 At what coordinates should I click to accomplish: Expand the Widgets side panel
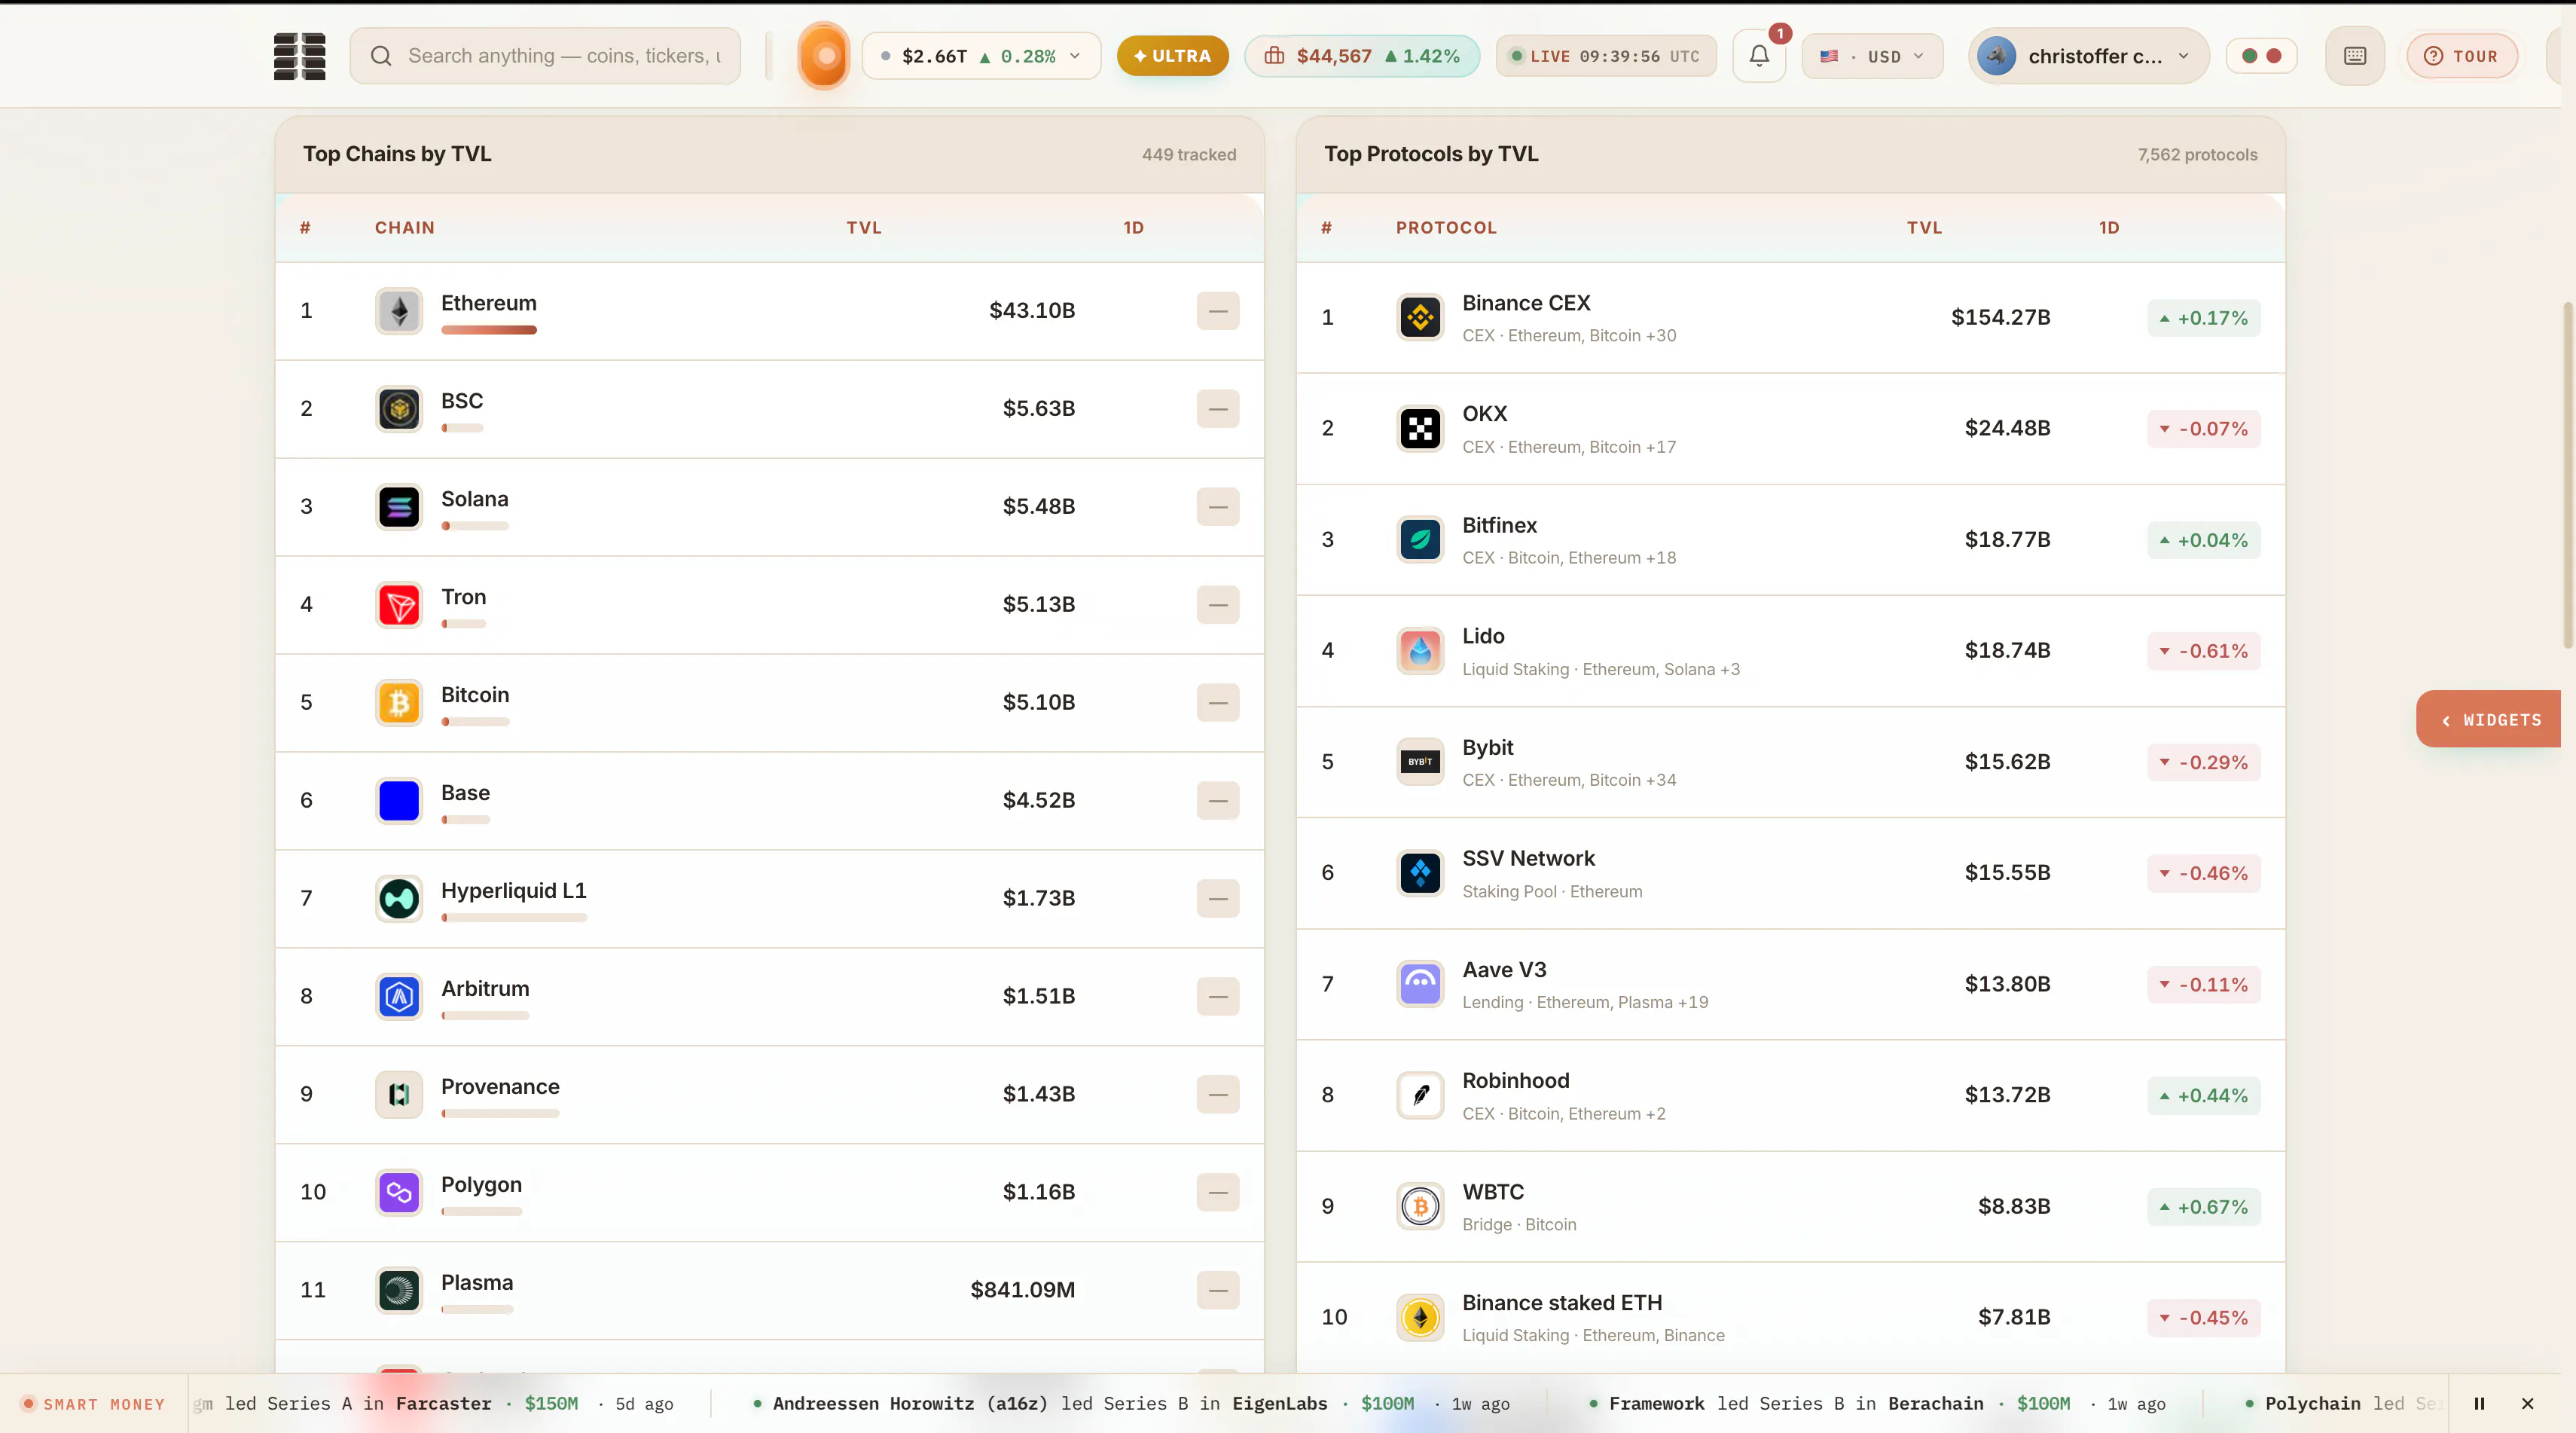pyautogui.click(x=2489, y=719)
